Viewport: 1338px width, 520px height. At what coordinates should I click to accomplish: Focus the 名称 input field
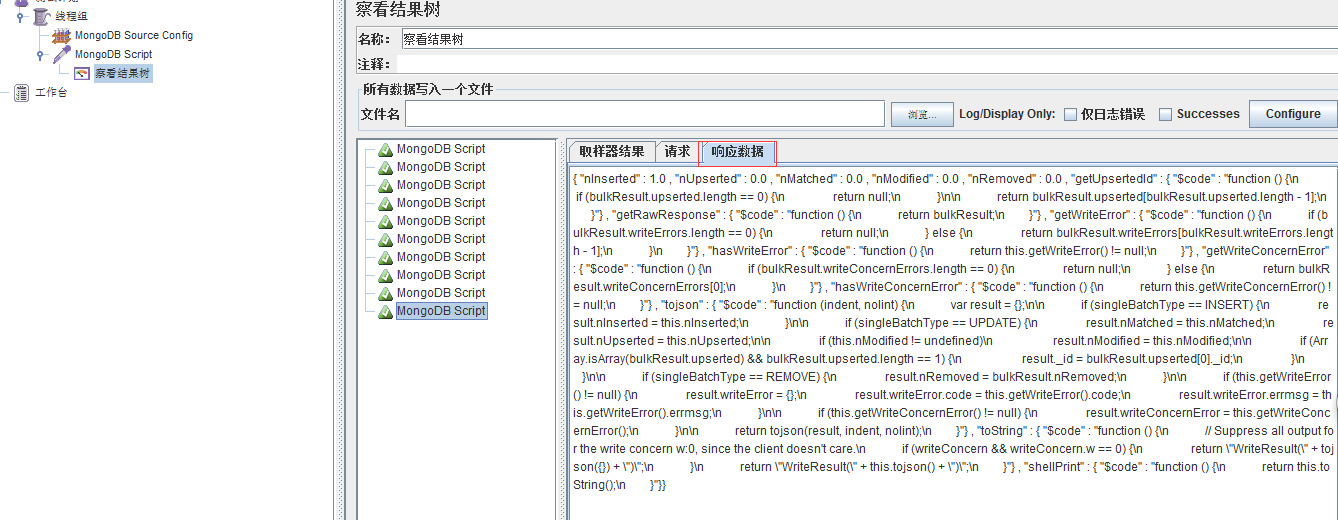click(868, 39)
